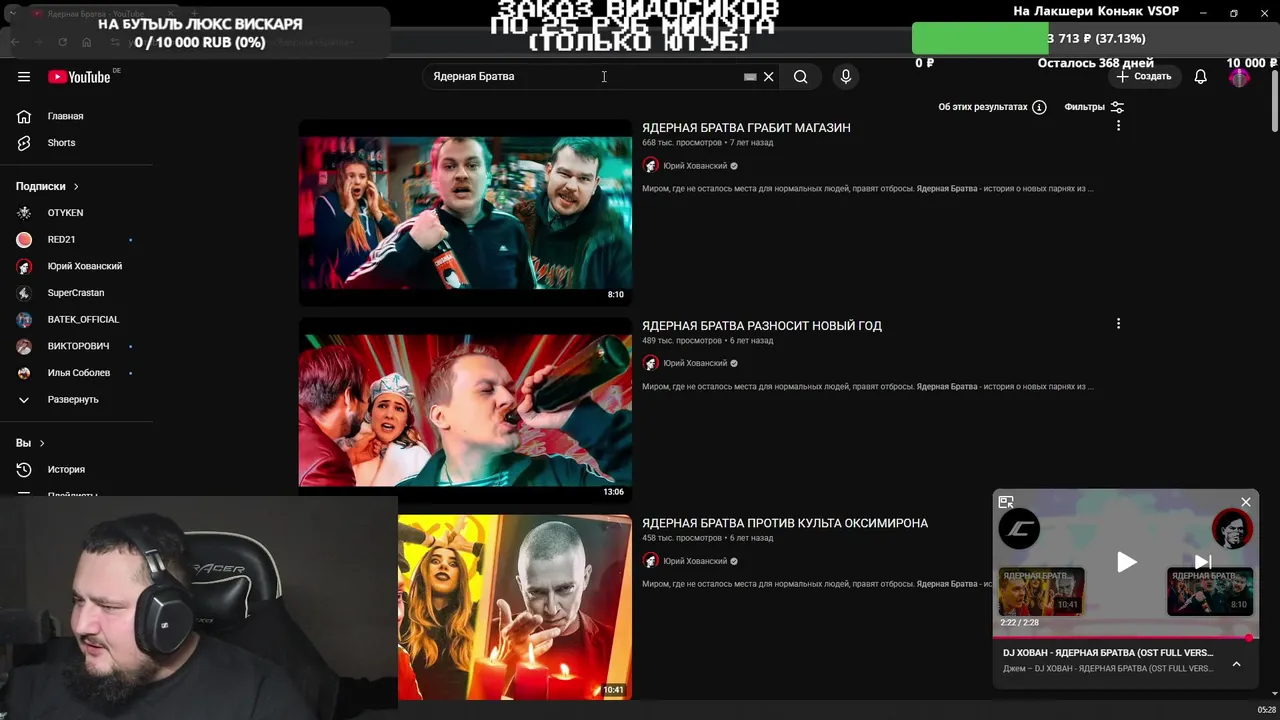Open more options for РАЗНОСИТ НОВЫЙ ГОД video
The height and width of the screenshot is (720, 1280).
click(1118, 324)
